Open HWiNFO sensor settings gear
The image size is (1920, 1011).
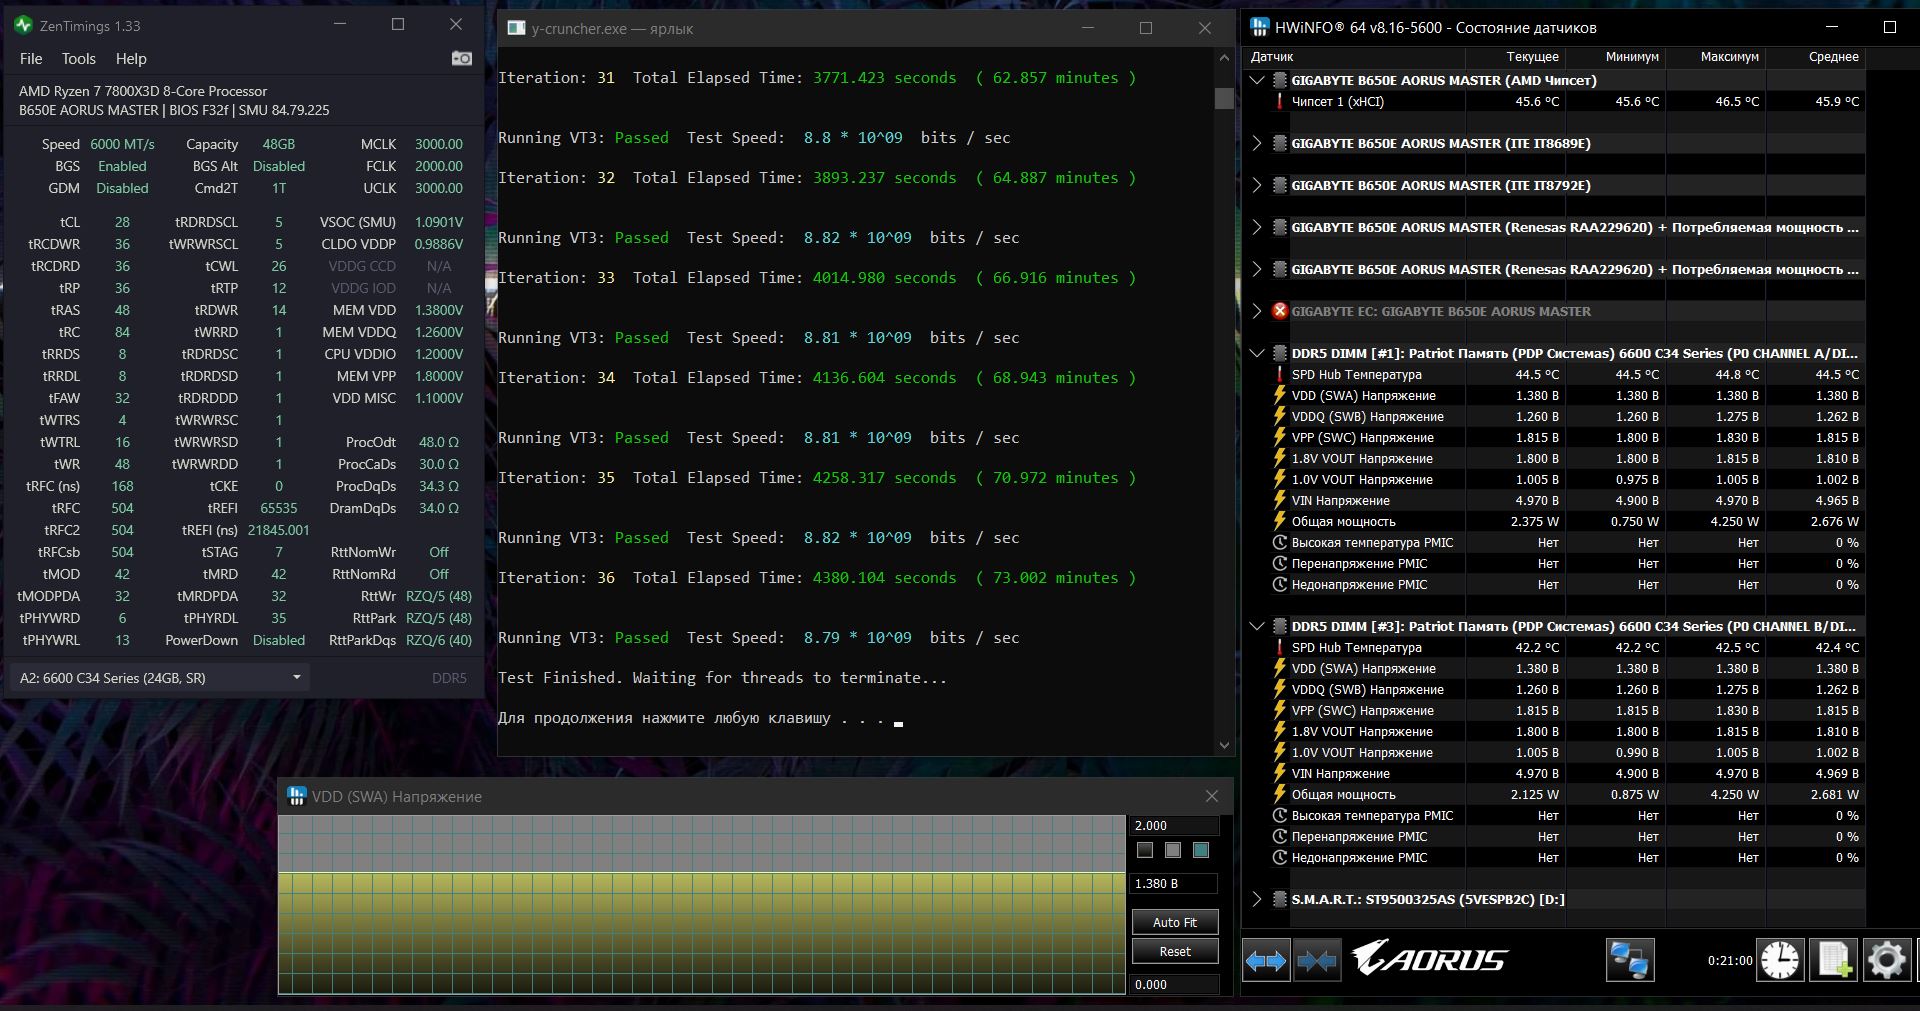[1887, 961]
